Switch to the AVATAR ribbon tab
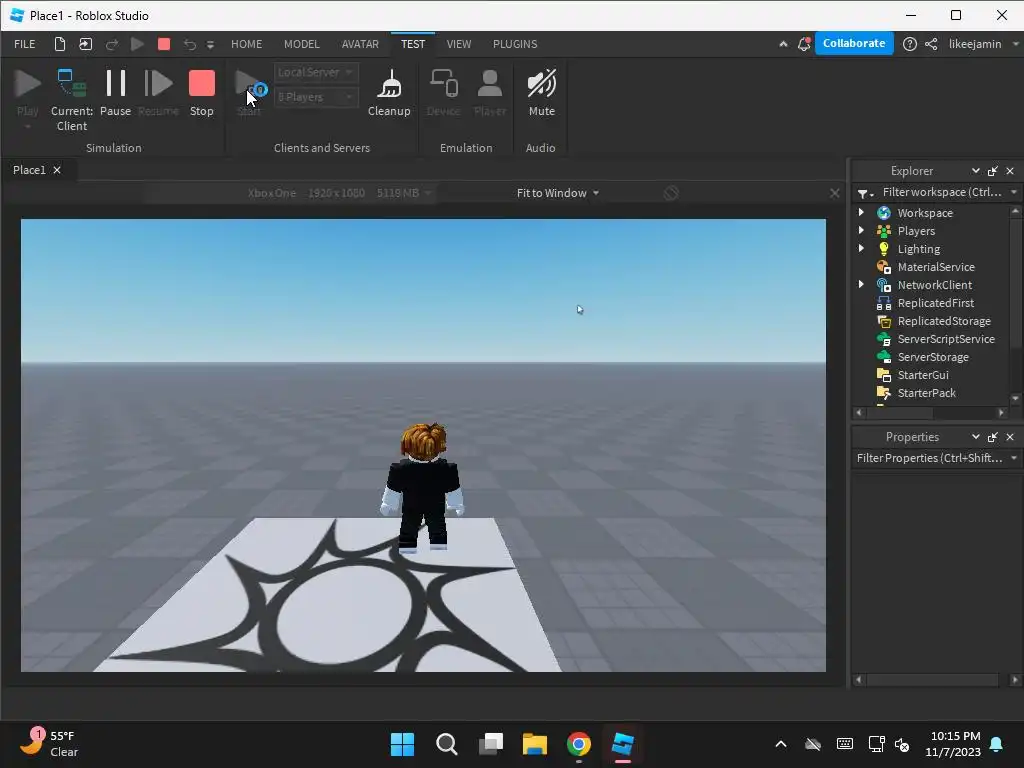 (x=360, y=44)
